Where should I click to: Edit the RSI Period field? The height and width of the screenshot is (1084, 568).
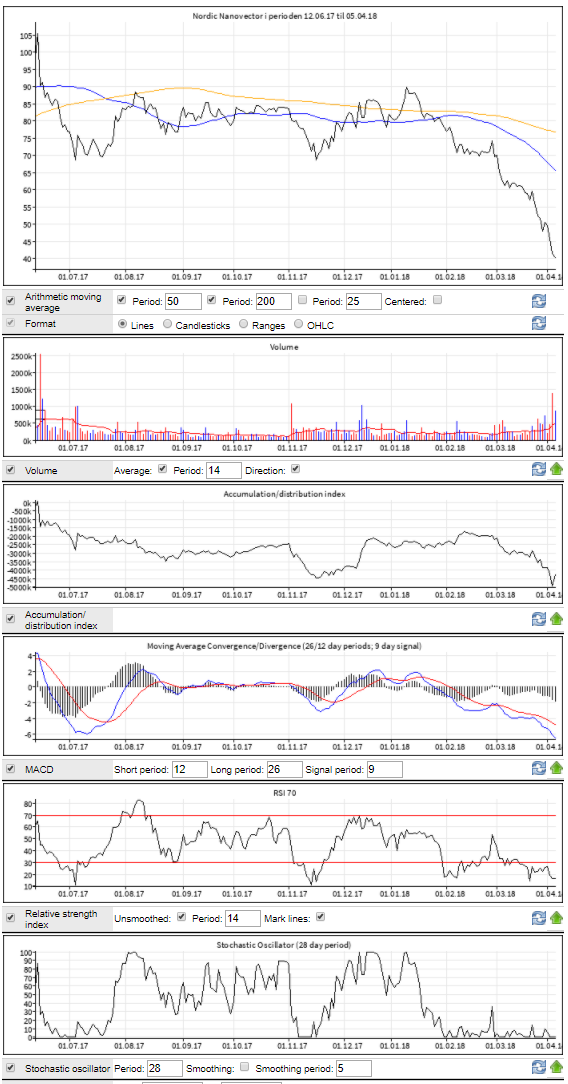(x=243, y=919)
